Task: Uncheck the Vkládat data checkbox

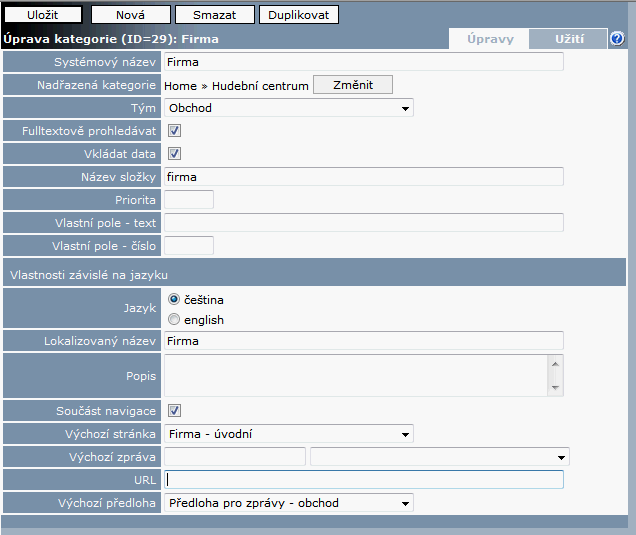Action: point(174,153)
